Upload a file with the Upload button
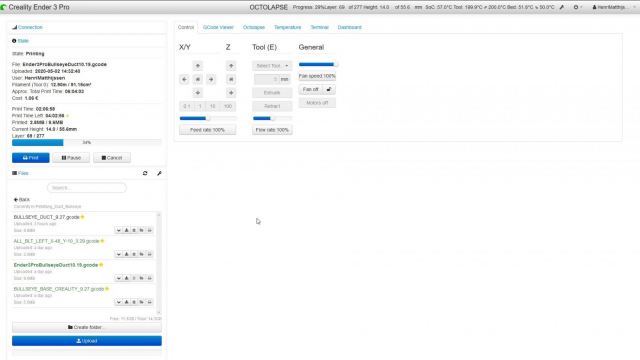The width and height of the screenshot is (640, 360). (87, 341)
